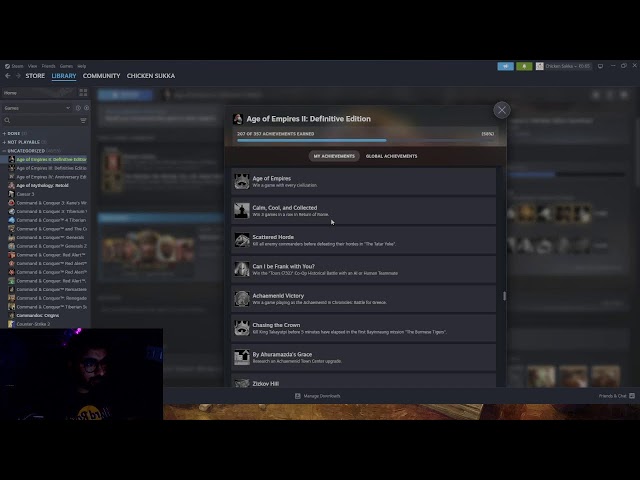Switch to the Global Achievements tab
The height and width of the screenshot is (480, 640).
coord(391,156)
